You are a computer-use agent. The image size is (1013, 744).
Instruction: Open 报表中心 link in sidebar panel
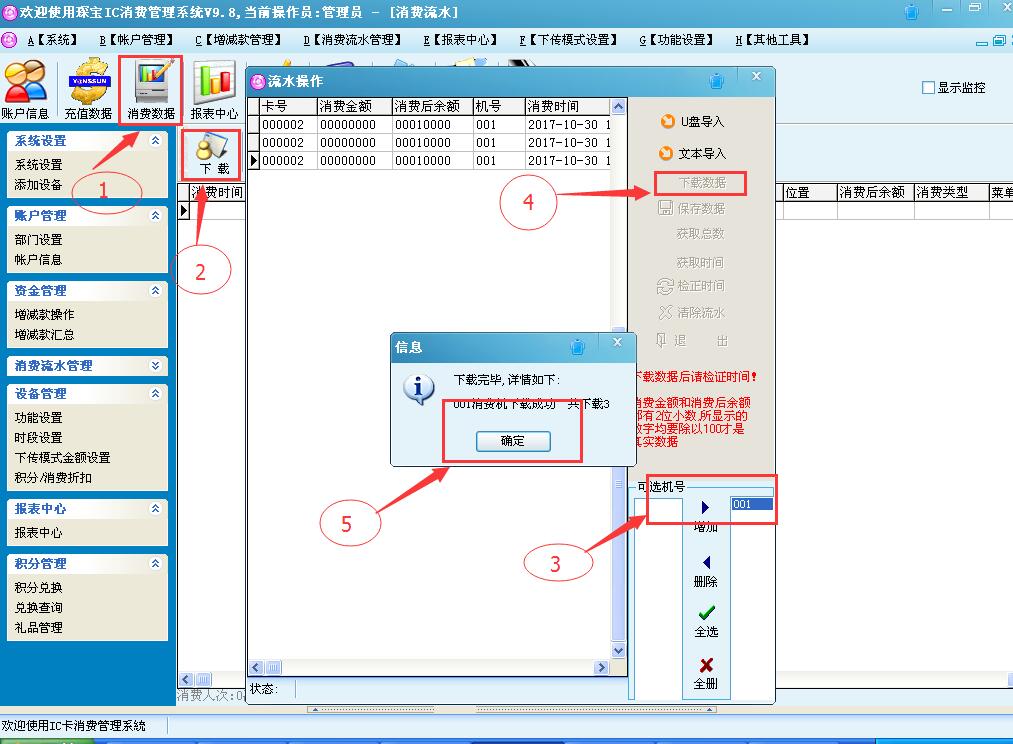pyautogui.click(x=39, y=533)
